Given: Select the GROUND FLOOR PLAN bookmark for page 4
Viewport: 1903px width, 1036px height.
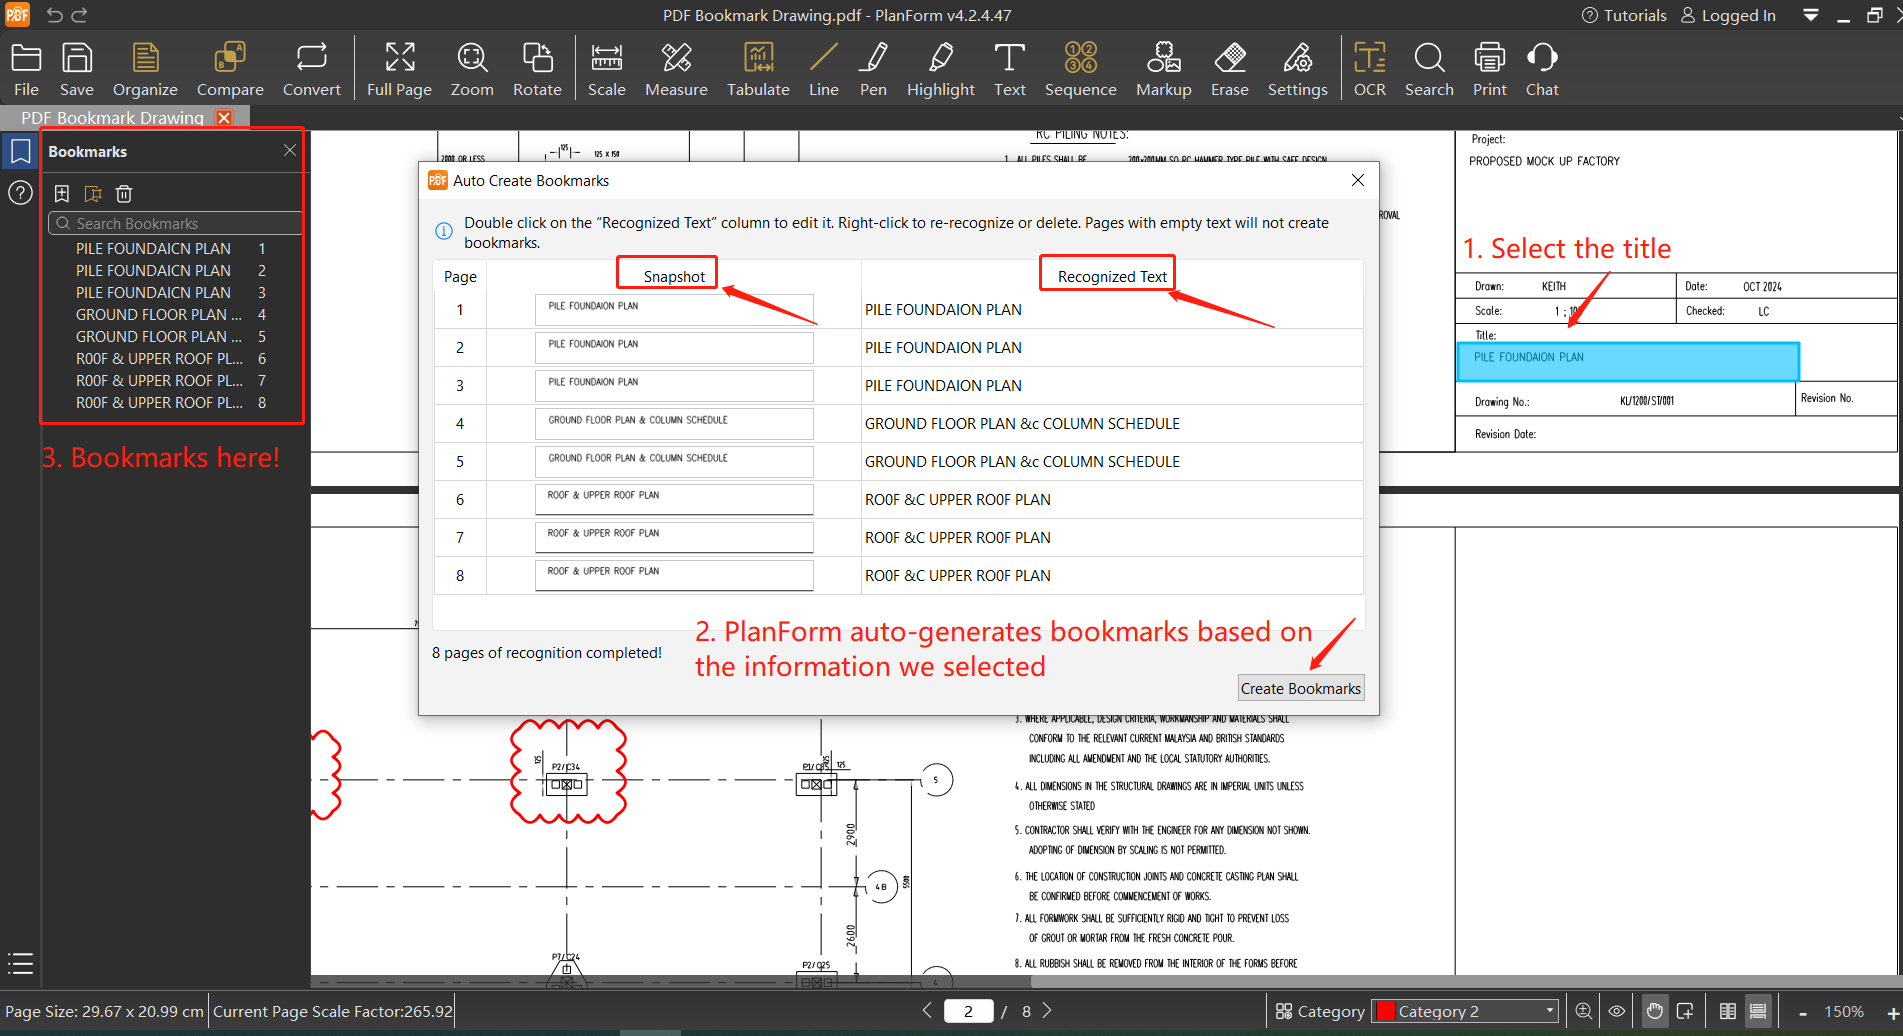Looking at the screenshot, I should (x=158, y=315).
